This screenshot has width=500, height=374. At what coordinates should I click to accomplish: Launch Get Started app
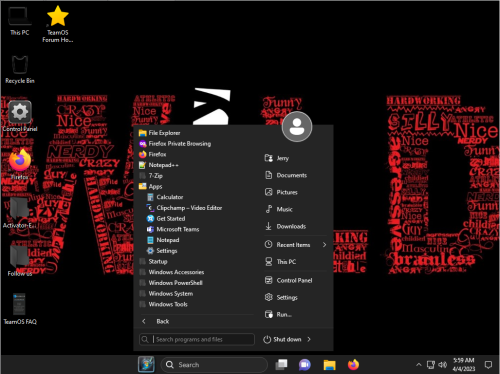[166, 218]
